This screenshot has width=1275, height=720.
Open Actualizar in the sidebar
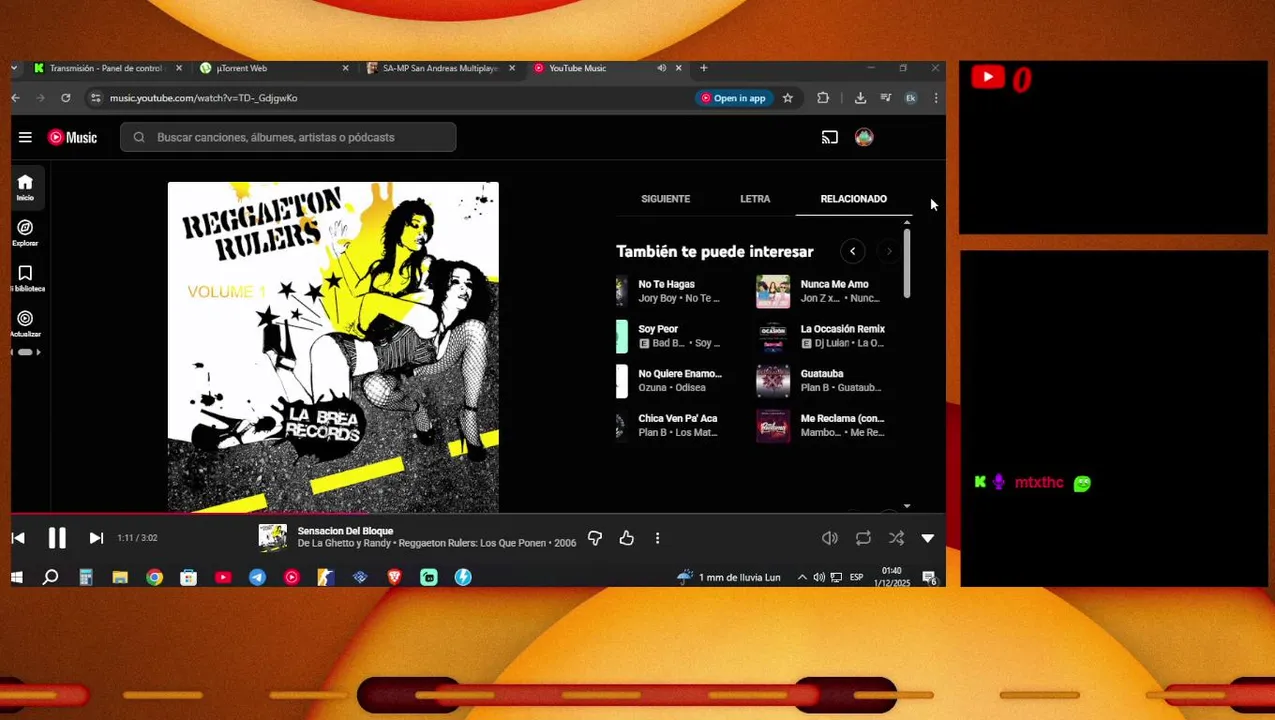25,323
